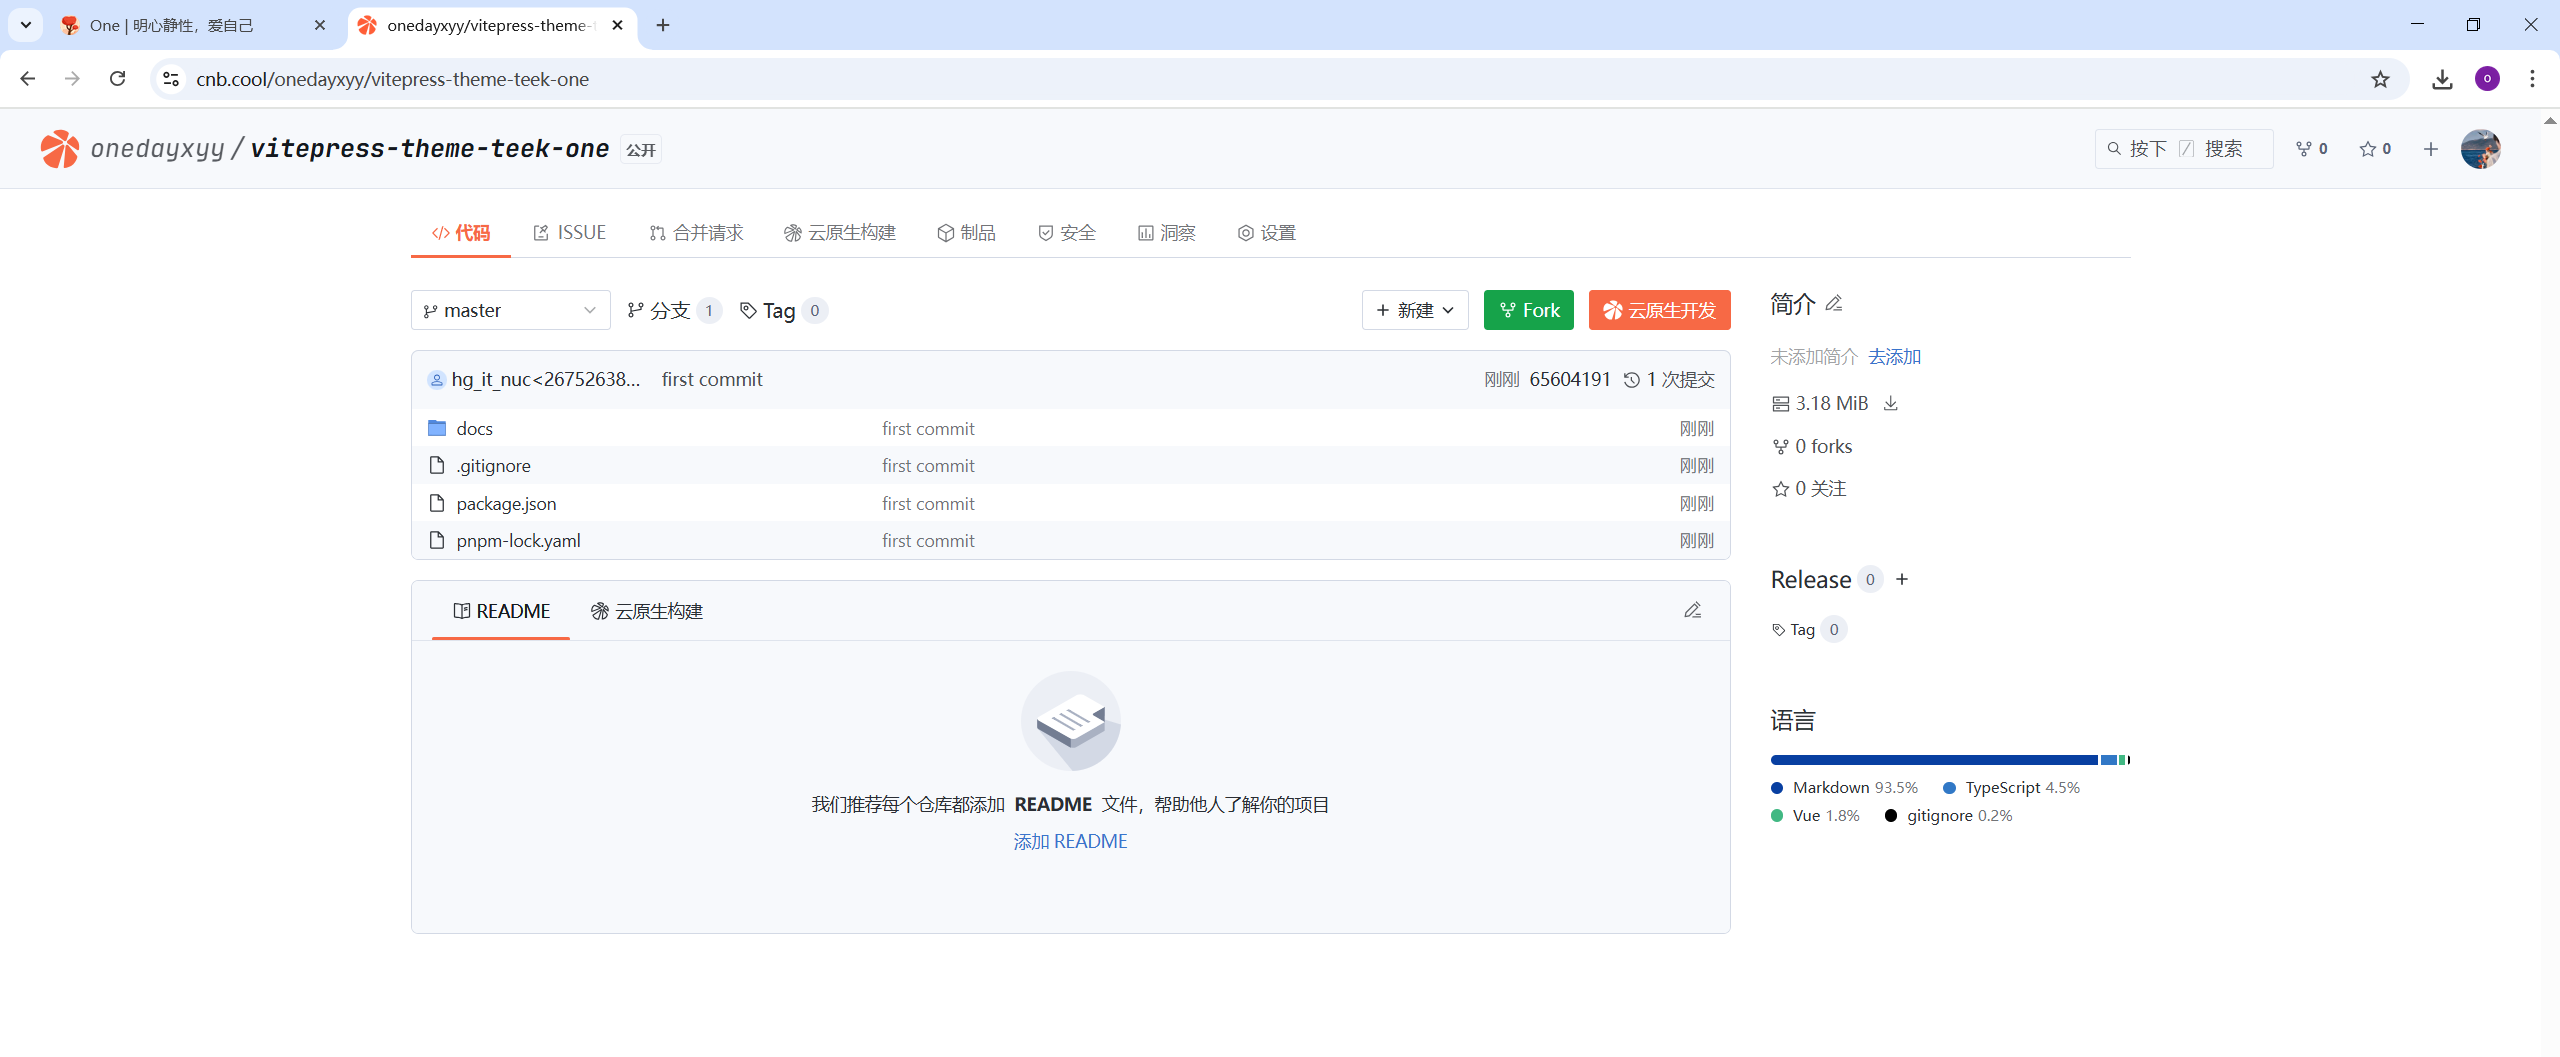The width and height of the screenshot is (2560, 1057).
Task: Open the 云原生构建 tab in README panel
Action: coord(647,612)
